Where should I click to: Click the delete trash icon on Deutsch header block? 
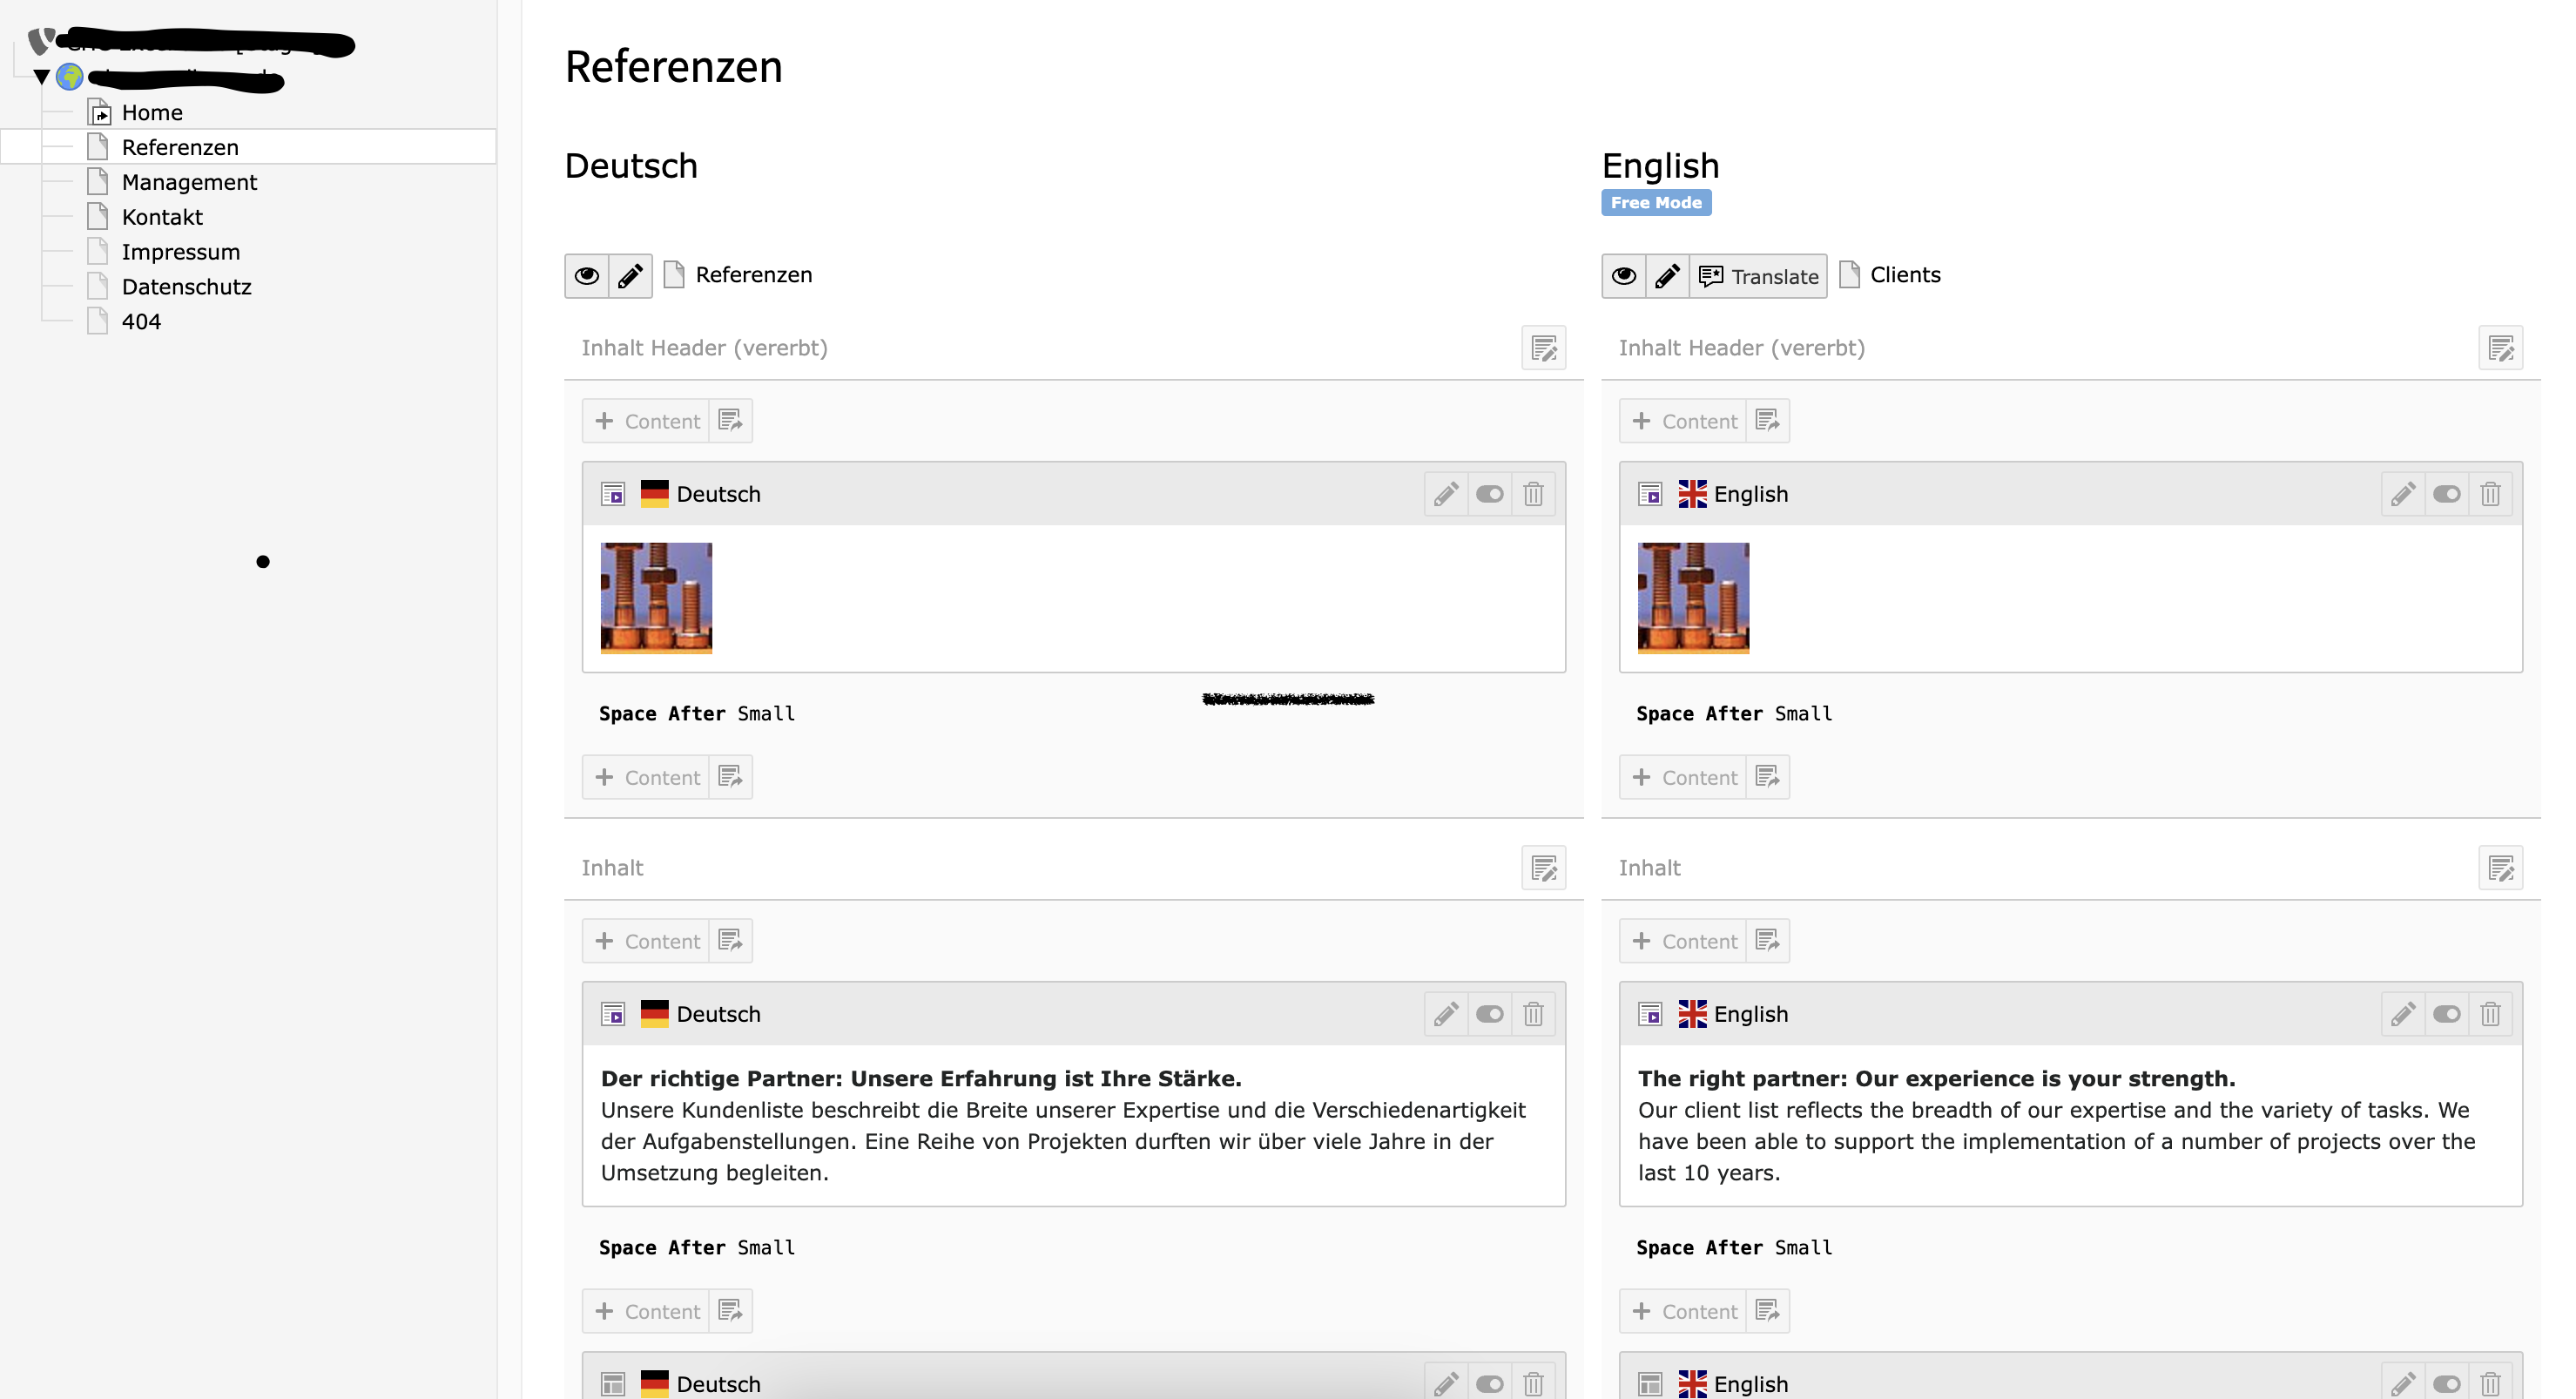click(x=1534, y=493)
